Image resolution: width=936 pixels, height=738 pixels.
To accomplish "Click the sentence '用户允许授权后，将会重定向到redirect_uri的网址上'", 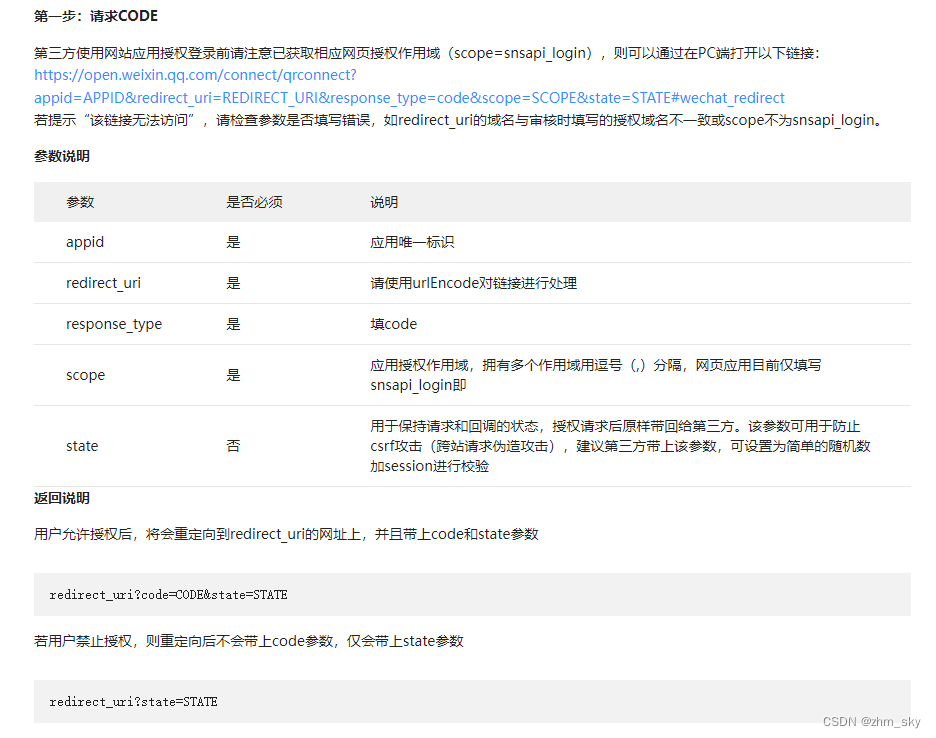I will (x=198, y=534).
